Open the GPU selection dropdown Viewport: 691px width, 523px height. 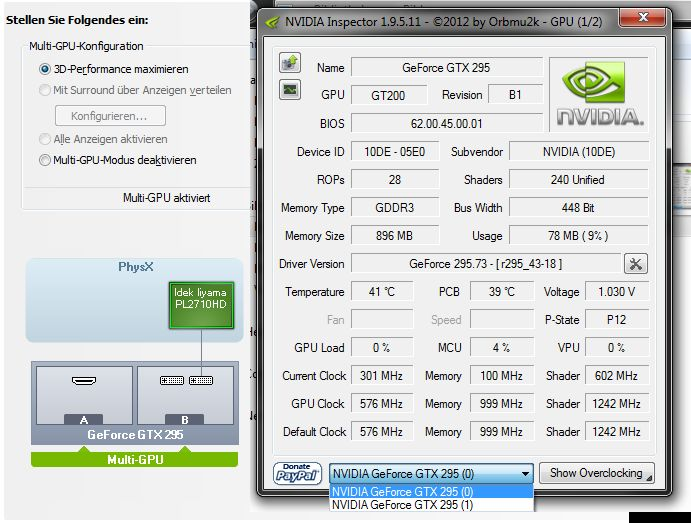(x=431, y=474)
